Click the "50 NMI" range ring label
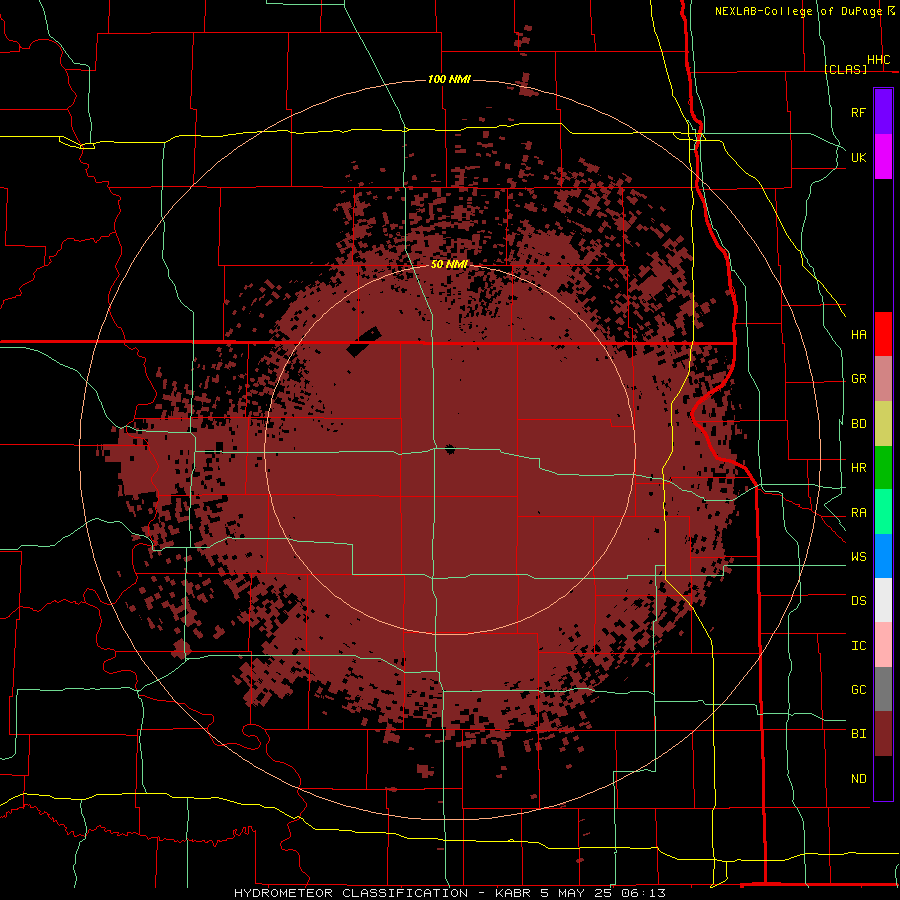900x900 pixels. (449, 264)
